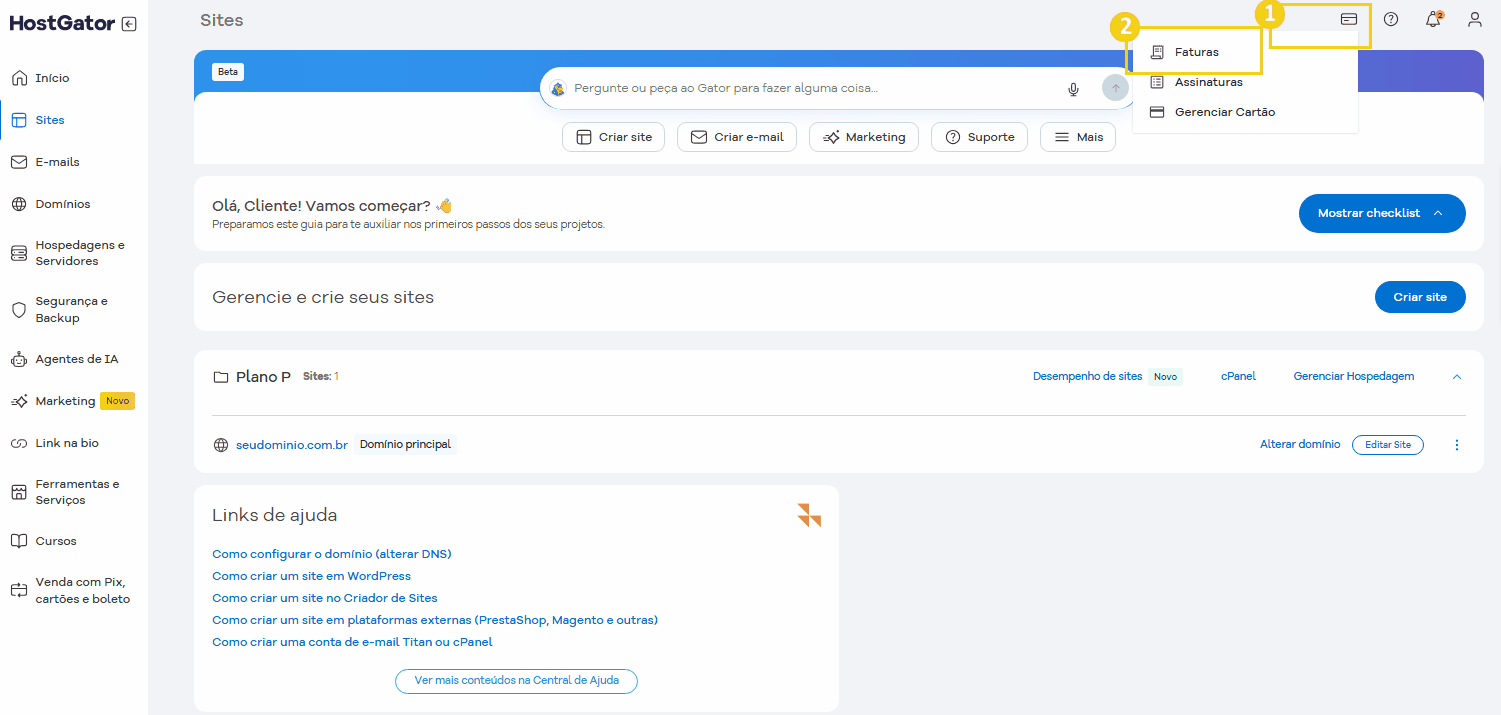This screenshot has width=1501, height=715.
Task: Collapse the sidebar using the arrow near HostGator logo
Action: 129,23
